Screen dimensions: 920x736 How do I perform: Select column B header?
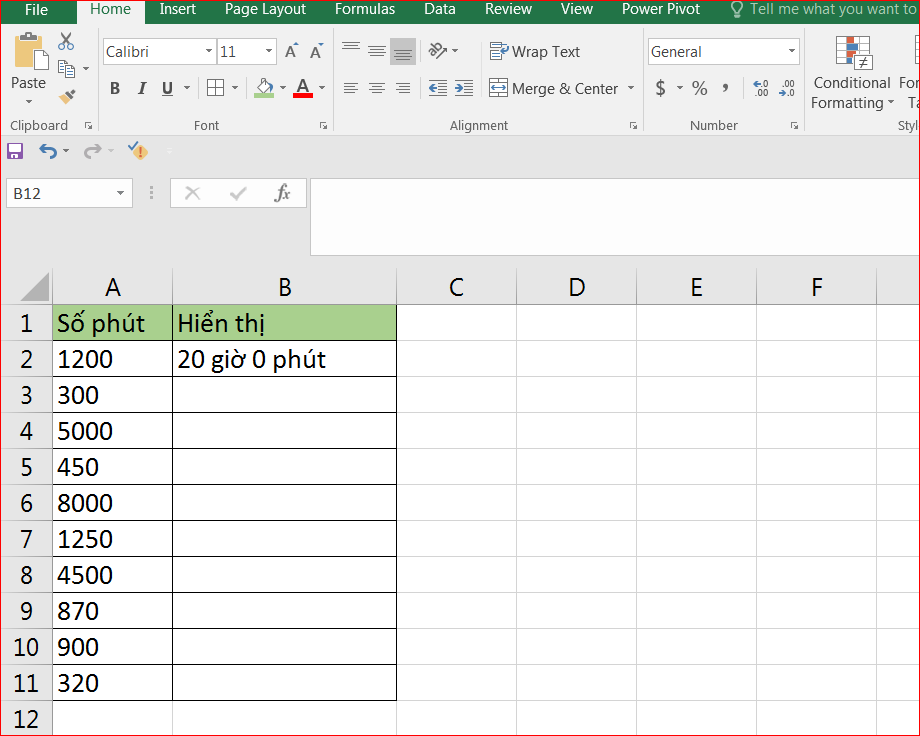coord(285,287)
